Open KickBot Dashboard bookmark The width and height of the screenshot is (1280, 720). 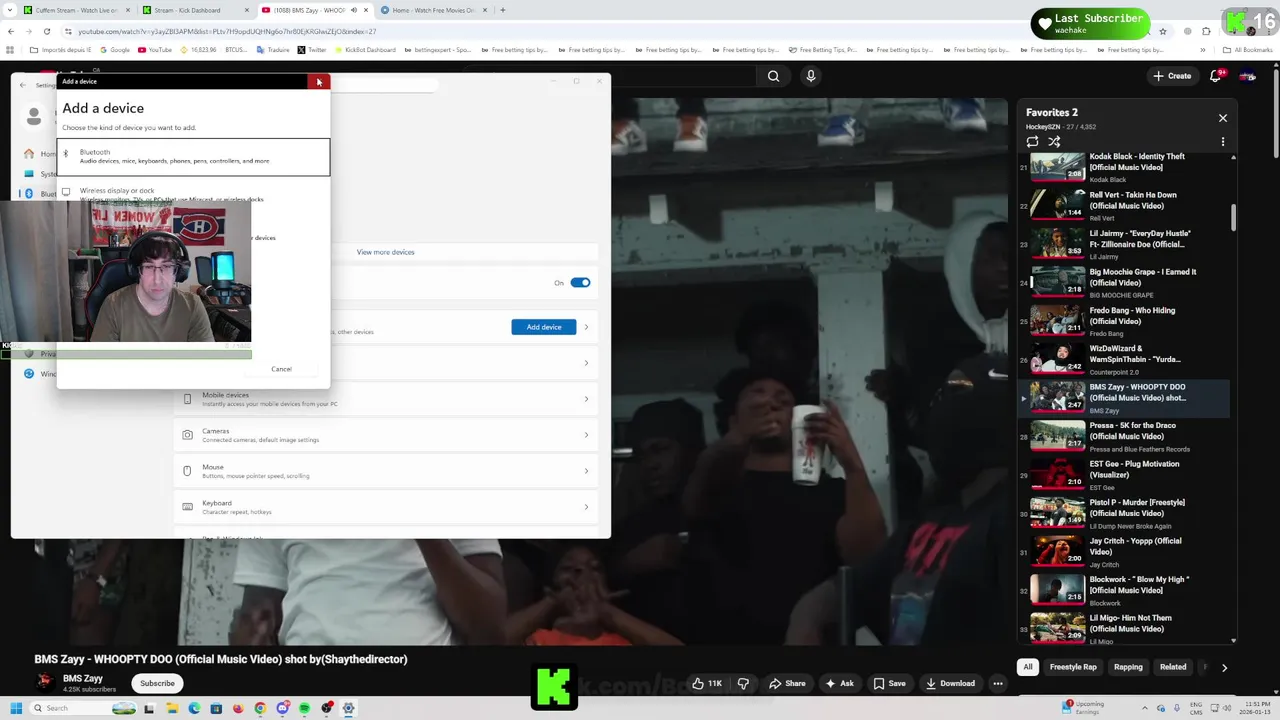tap(365, 49)
